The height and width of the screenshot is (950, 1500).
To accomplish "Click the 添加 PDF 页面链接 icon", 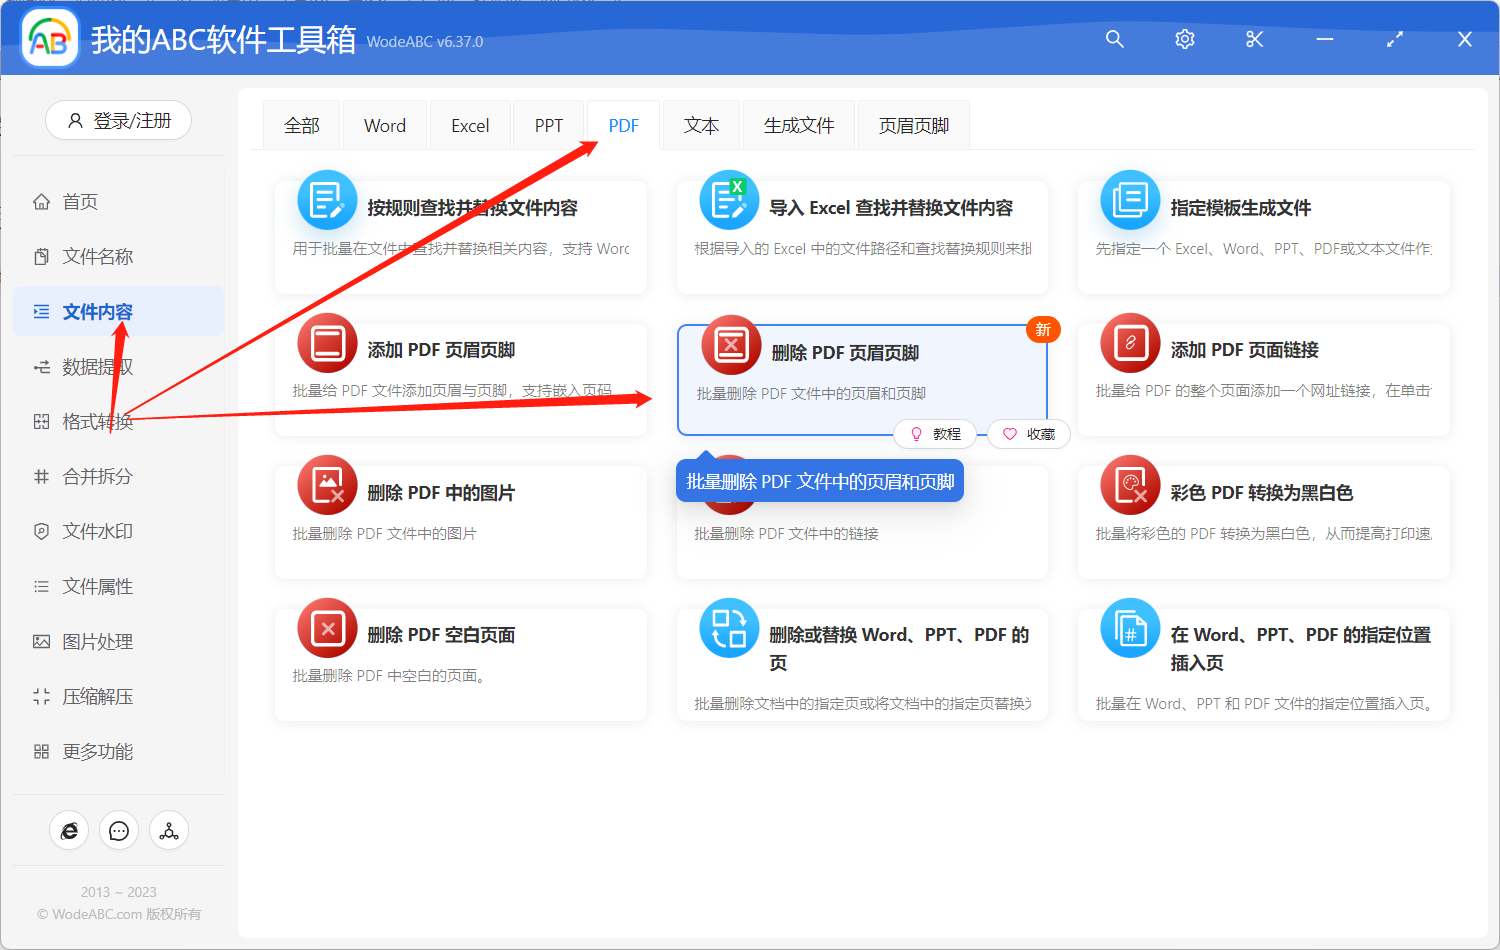I will click(x=1130, y=343).
